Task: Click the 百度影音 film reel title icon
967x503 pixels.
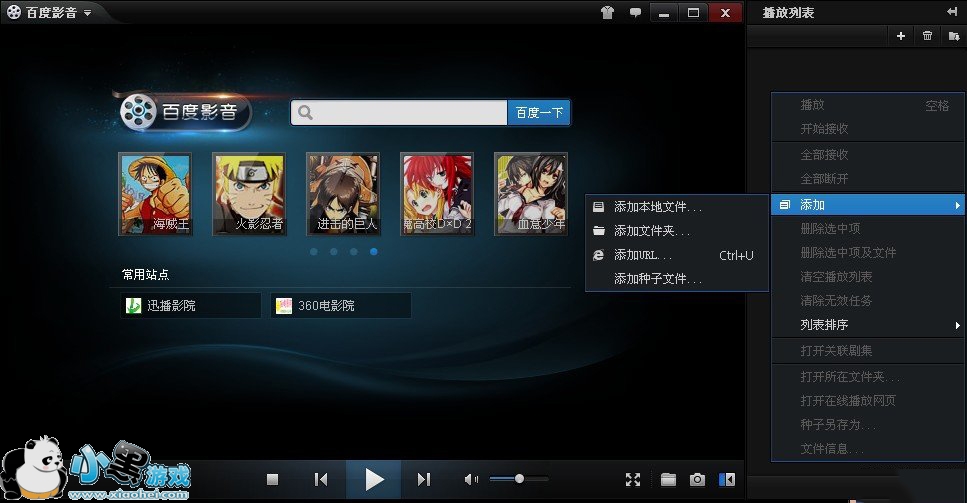Action: (14, 12)
